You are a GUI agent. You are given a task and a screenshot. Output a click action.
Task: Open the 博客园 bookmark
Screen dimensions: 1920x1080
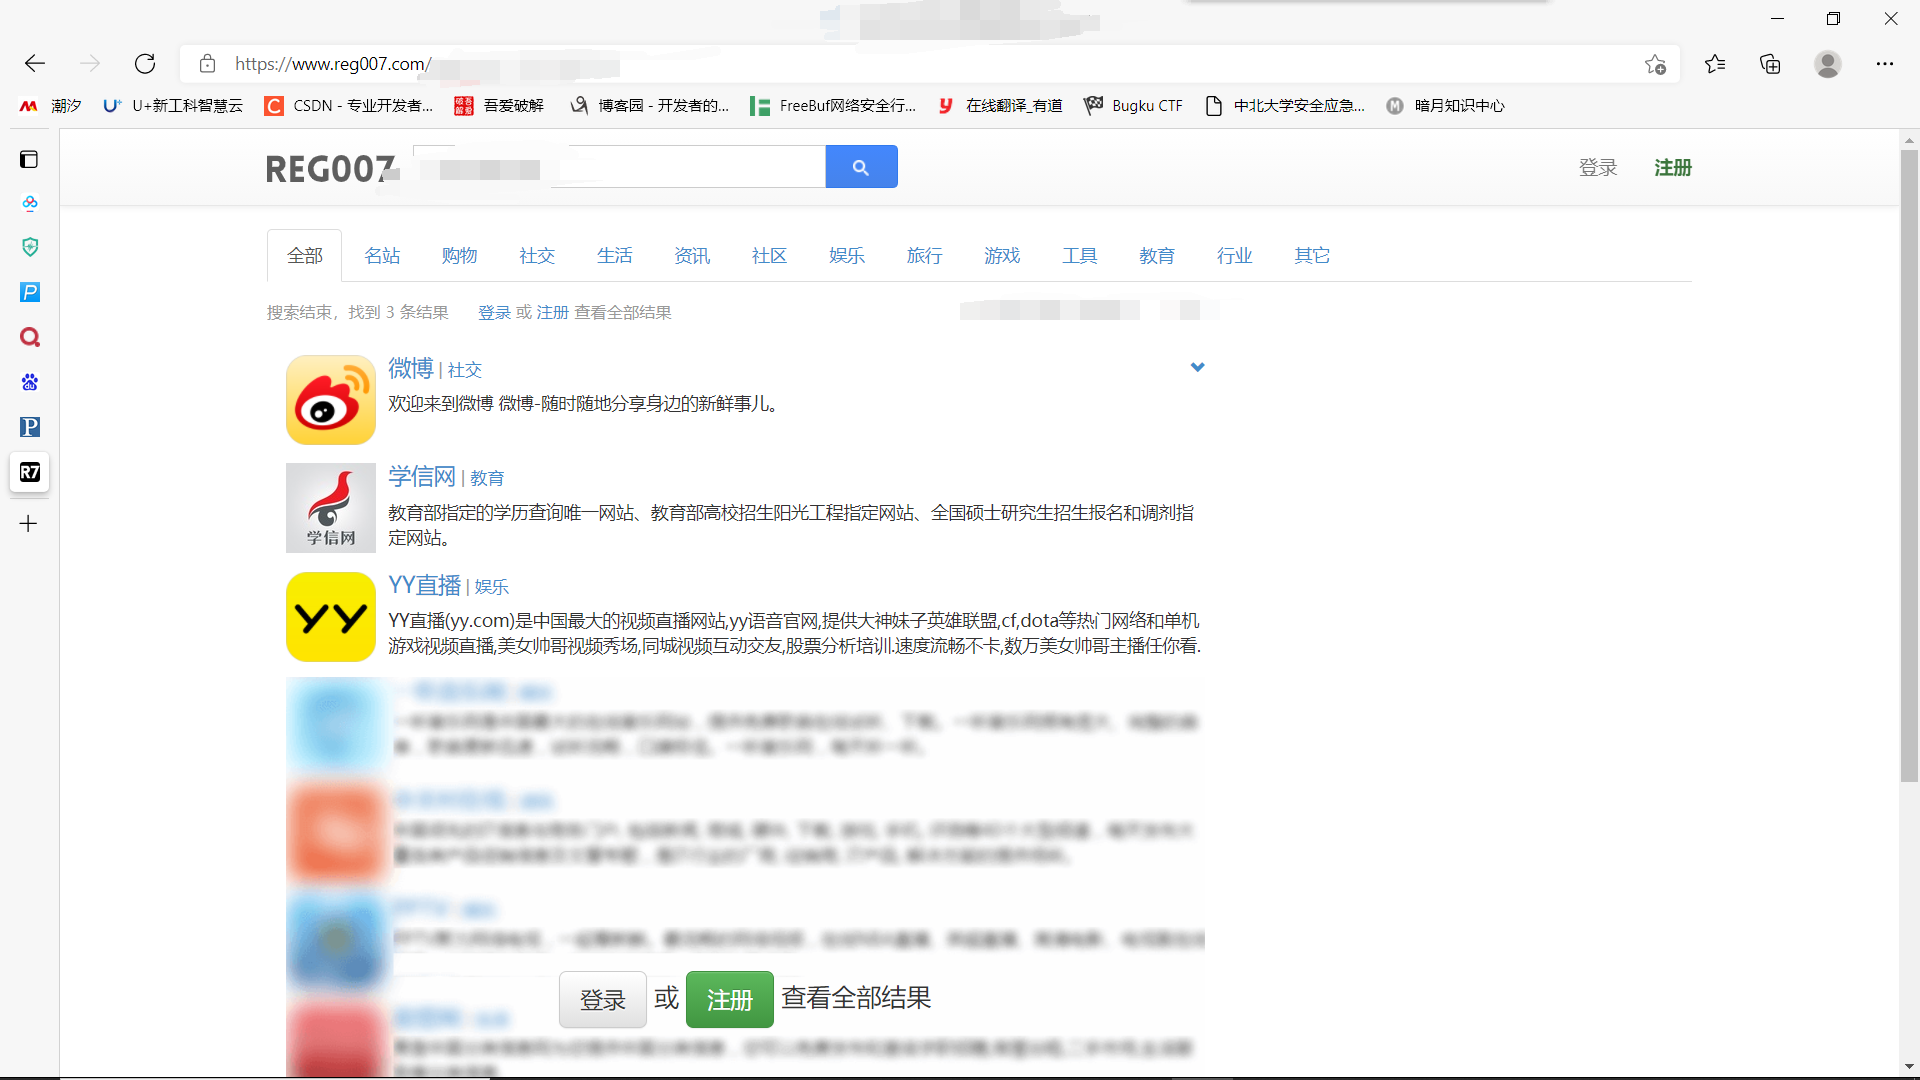coord(649,106)
